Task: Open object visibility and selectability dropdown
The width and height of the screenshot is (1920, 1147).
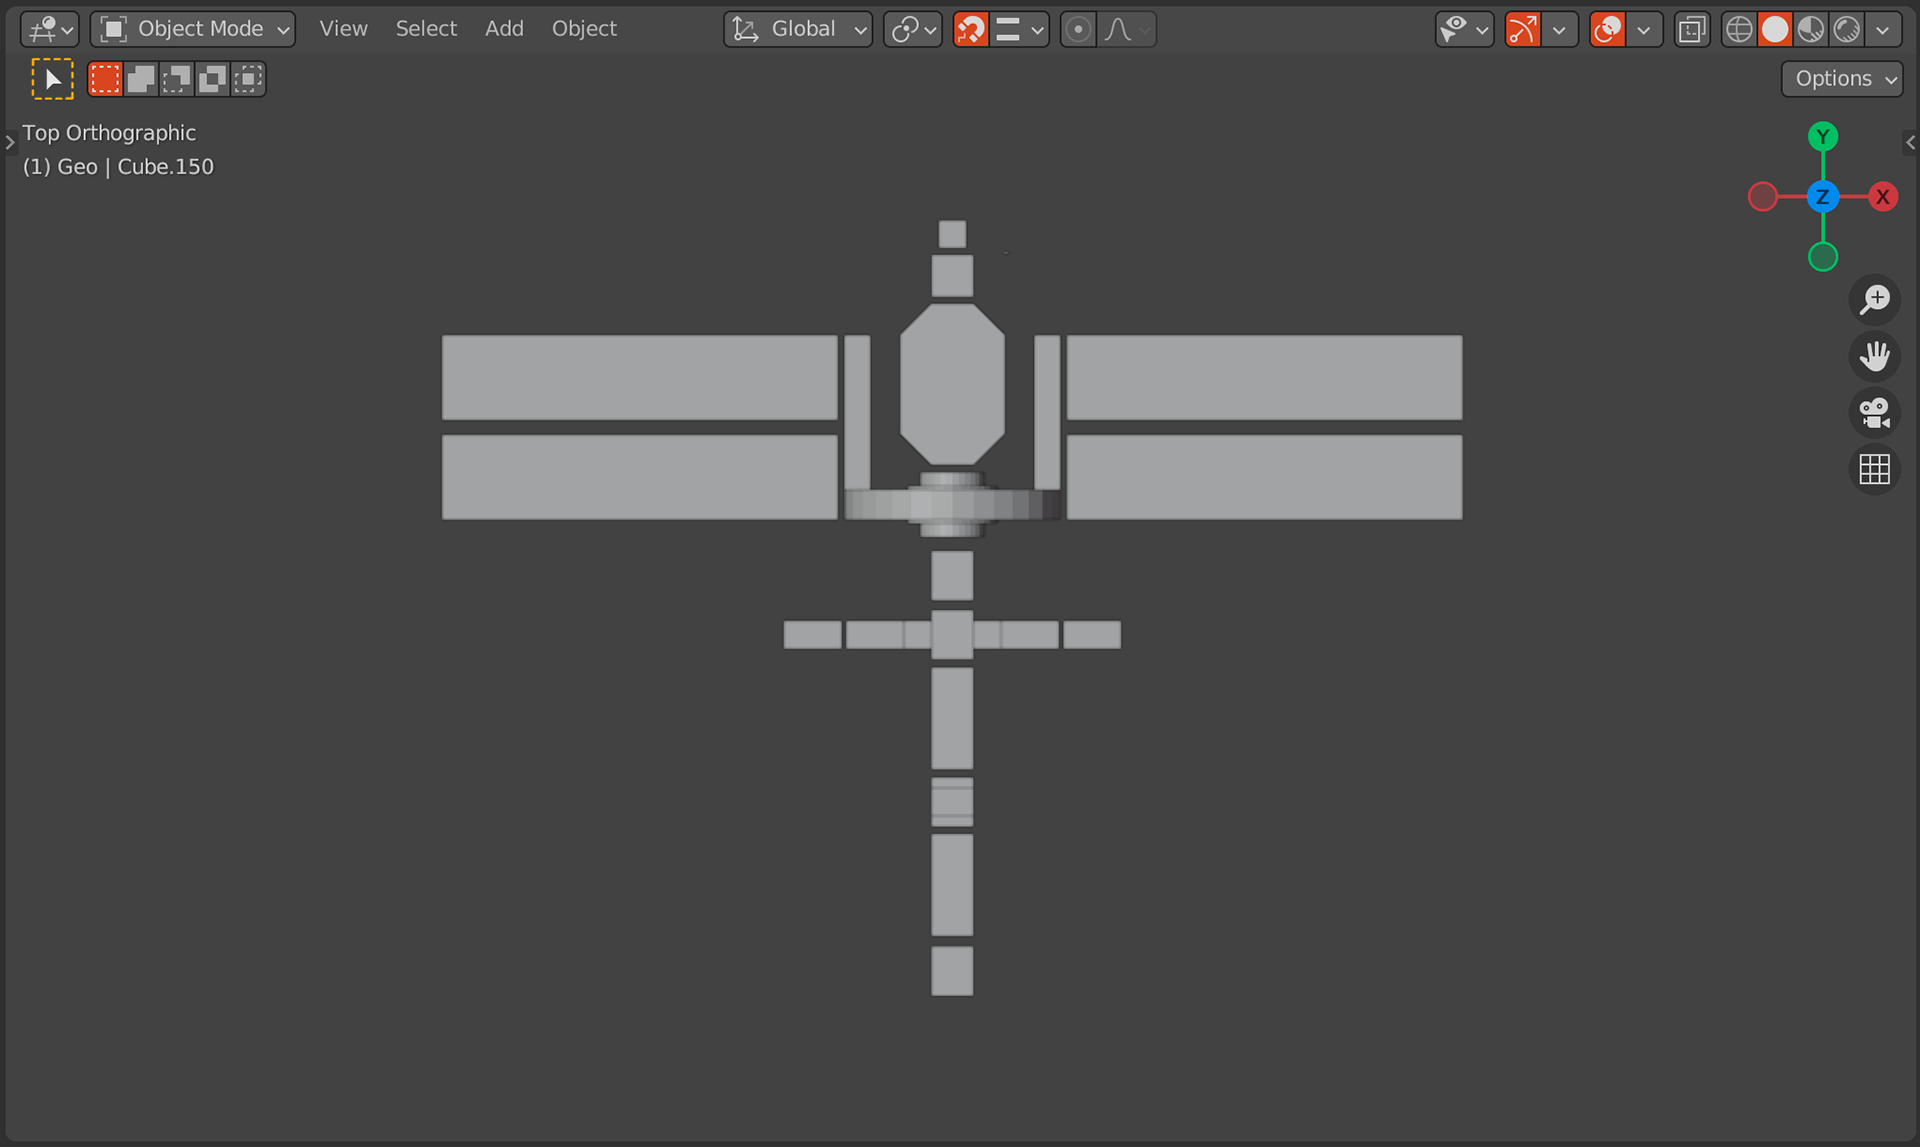Action: click(1464, 29)
